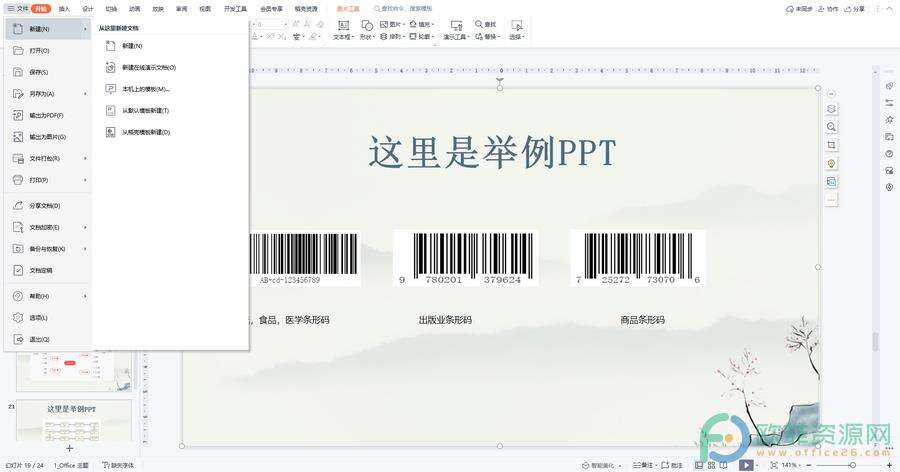This screenshot has width=900, height=472.
Task: Click the Missing fonts (缺失字体) status bar button
Action: point(118,465)
